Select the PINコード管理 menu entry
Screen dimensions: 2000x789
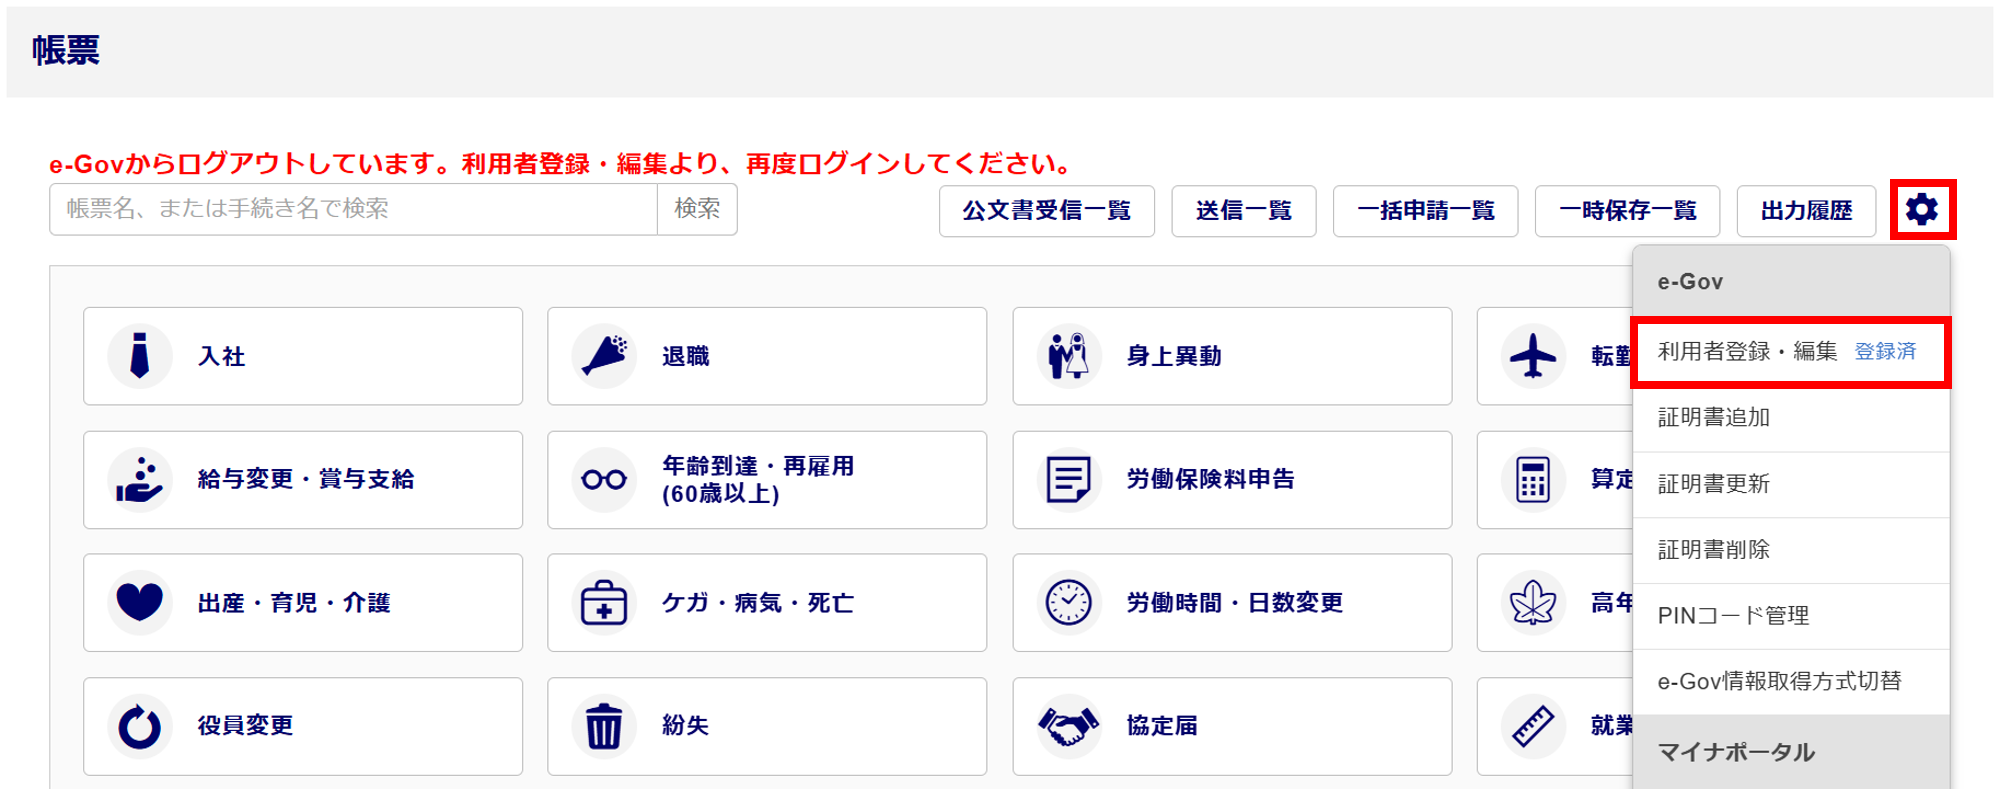[1733, 616]
